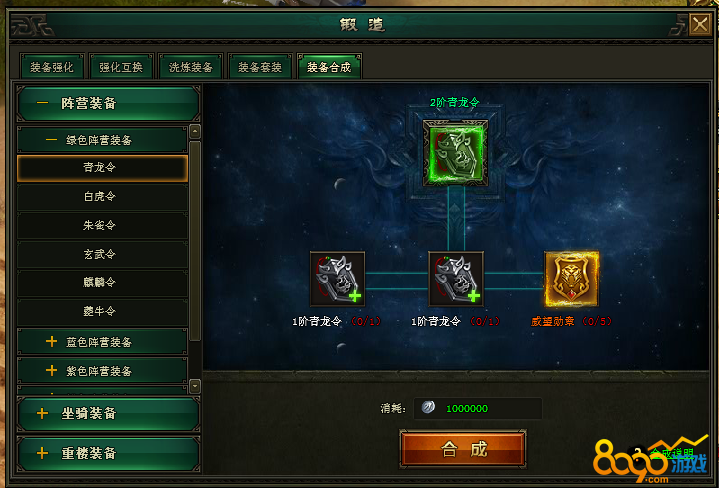Select the left 1阶青龙令 material slot

coord(337,279)
